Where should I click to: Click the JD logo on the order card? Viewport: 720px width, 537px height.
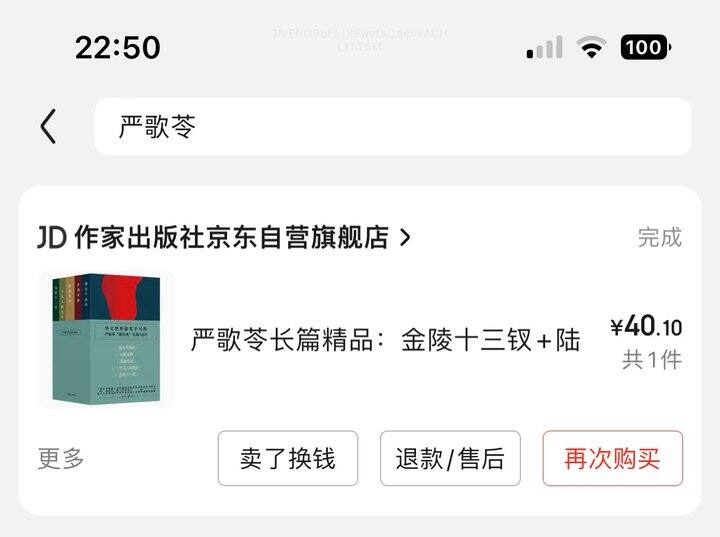coord(51,237)
